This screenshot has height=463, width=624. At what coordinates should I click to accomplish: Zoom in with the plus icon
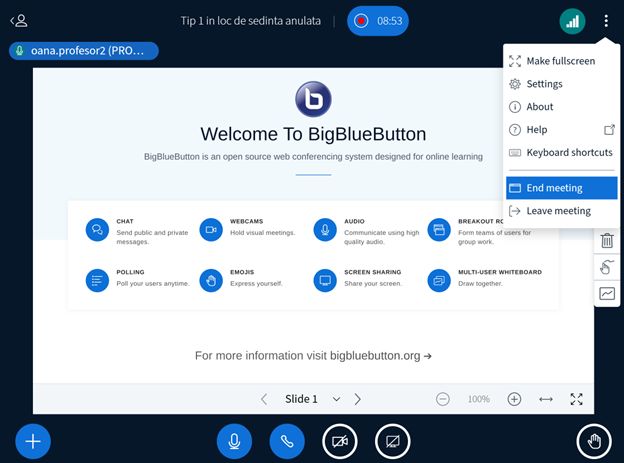514,399
